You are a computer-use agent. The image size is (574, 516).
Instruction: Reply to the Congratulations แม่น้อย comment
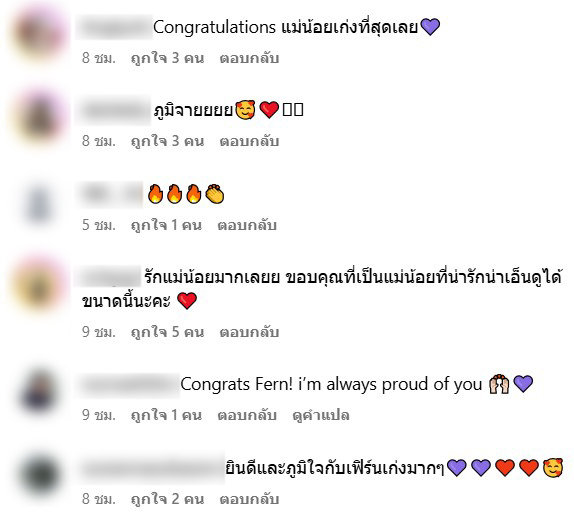(249, 58)
